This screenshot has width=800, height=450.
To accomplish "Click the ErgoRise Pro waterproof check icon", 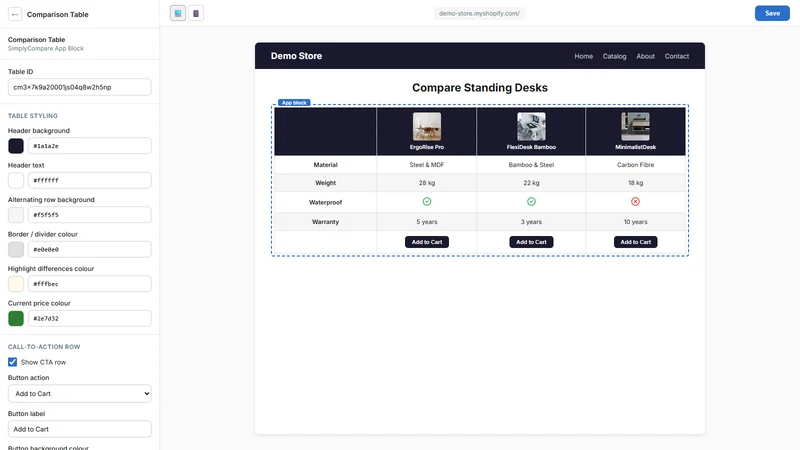I will pyautogui.click(x=427, y=202).
